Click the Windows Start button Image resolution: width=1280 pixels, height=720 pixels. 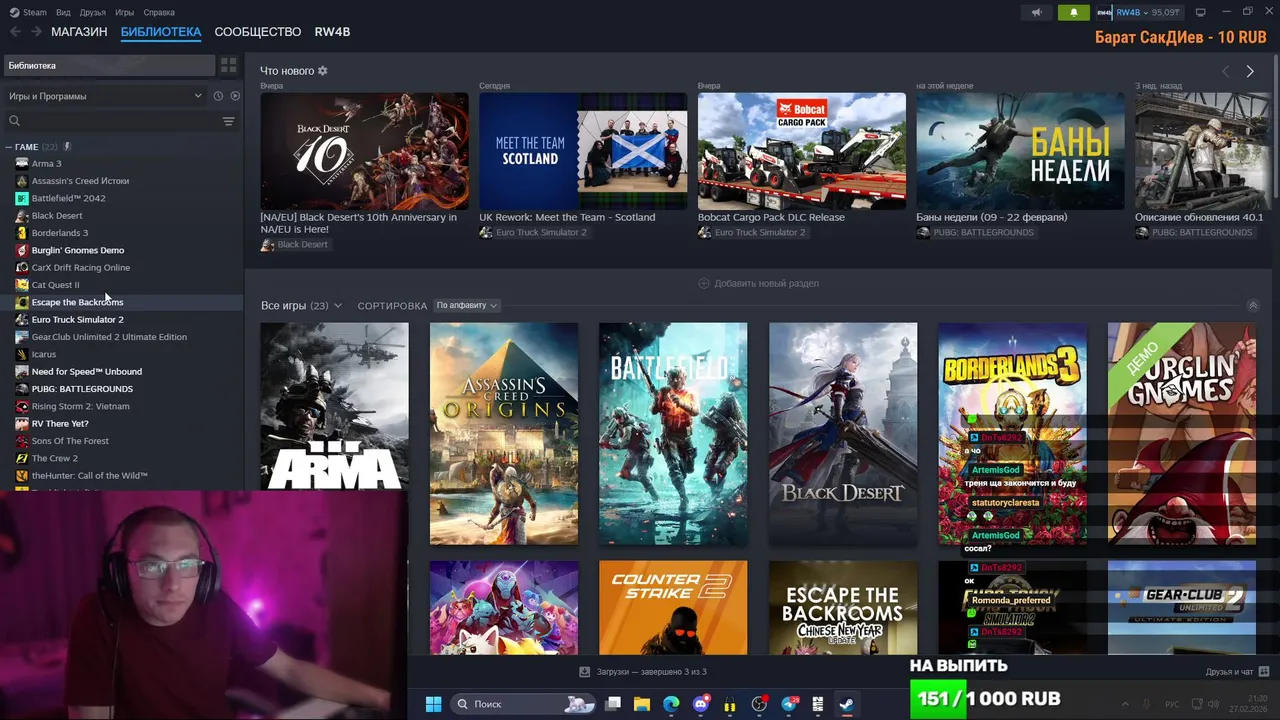pos(433,704)
